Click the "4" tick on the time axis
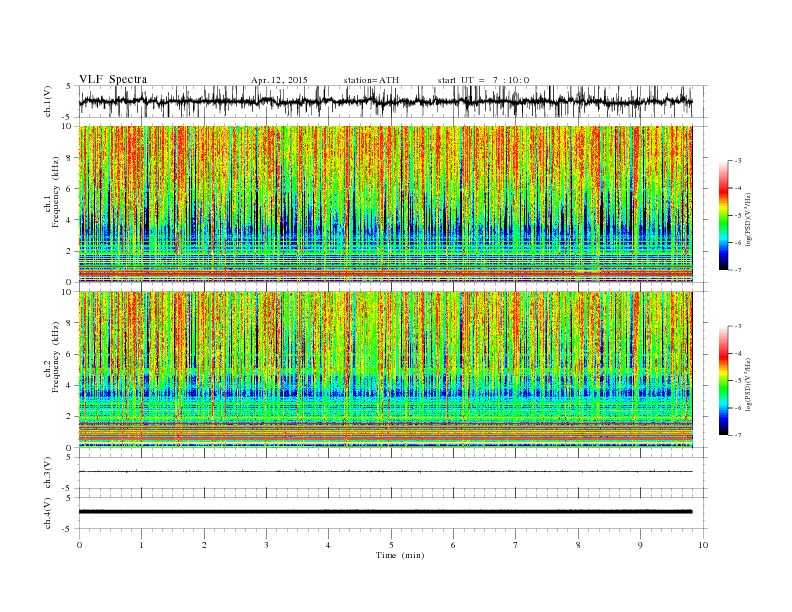 [x=329, y=545]
